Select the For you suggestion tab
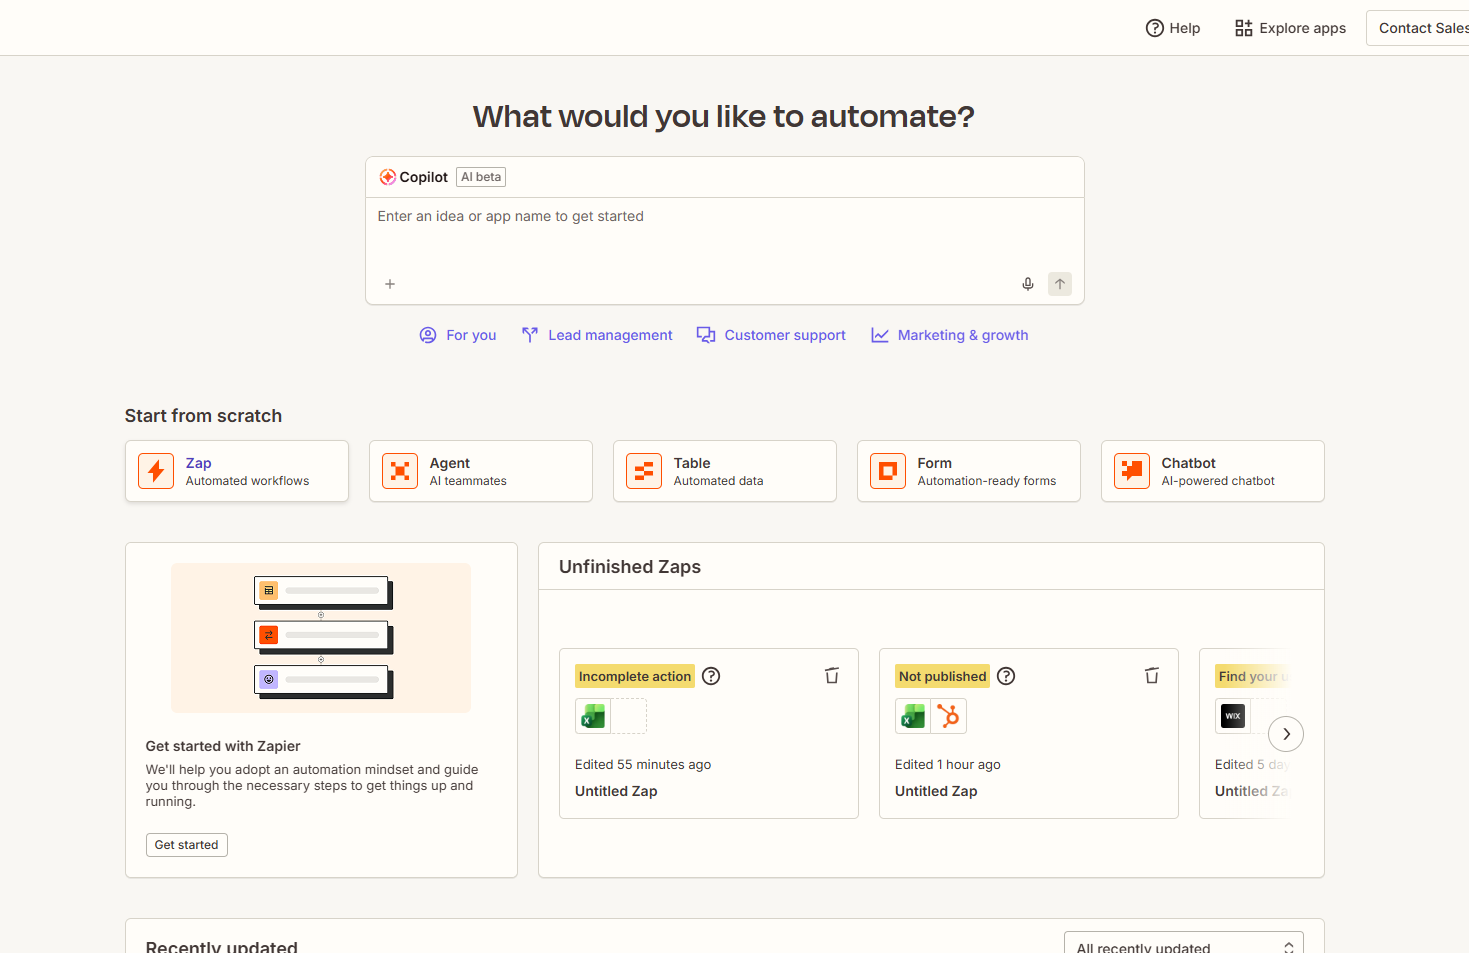This screenshot has width=1469, height=953. click(x=458, y=335)
